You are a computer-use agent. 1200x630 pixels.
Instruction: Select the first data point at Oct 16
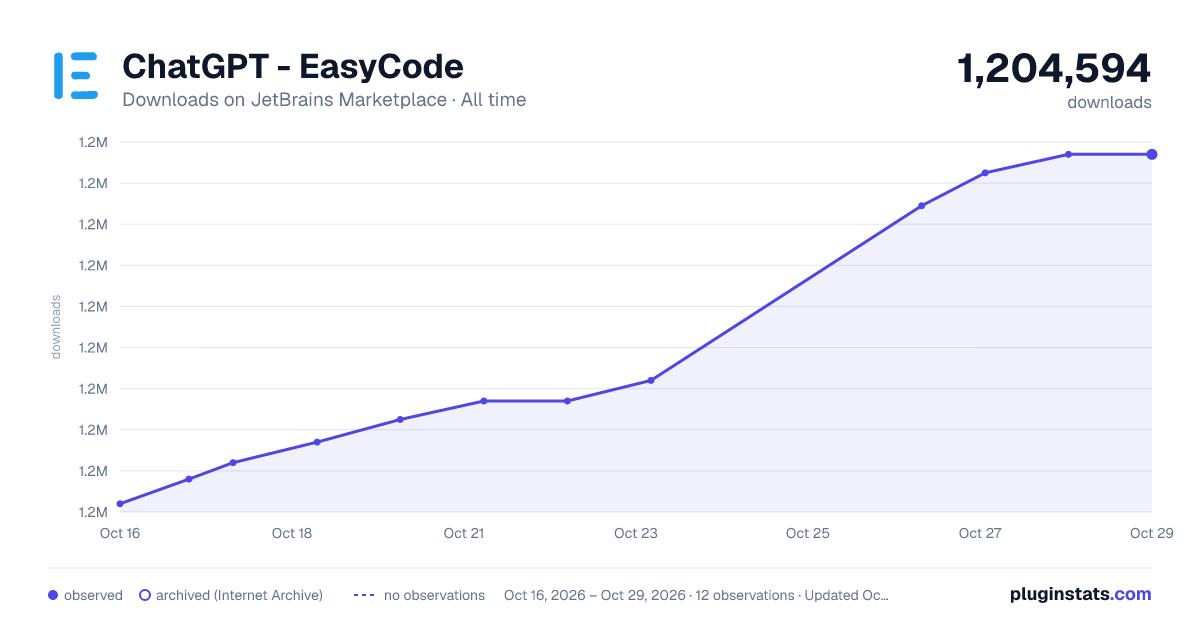[x=120, y=504]
